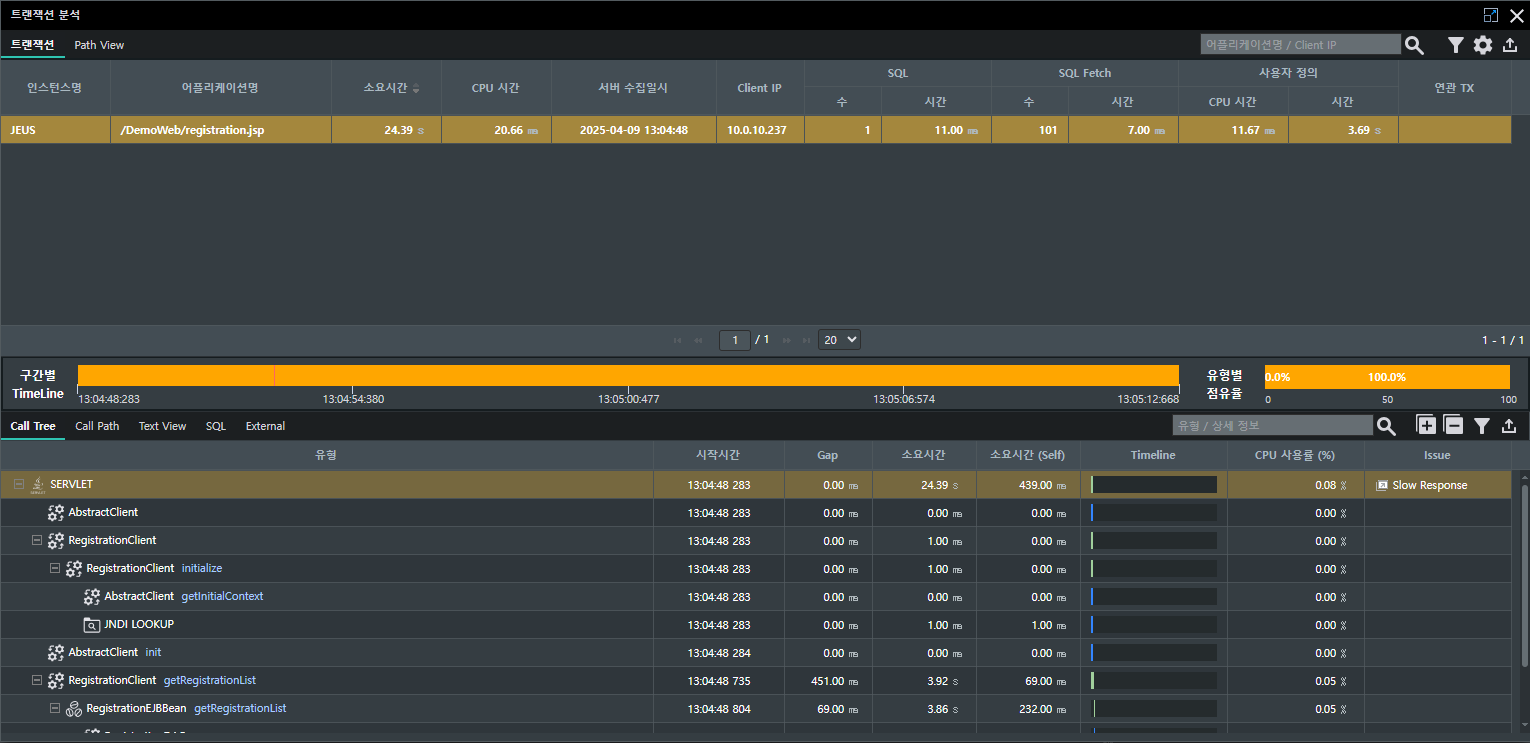Open the Call Tree filter icon
Image resolution: width=1530 pixels, height=743 pixels.
[x=1482, y=426]
